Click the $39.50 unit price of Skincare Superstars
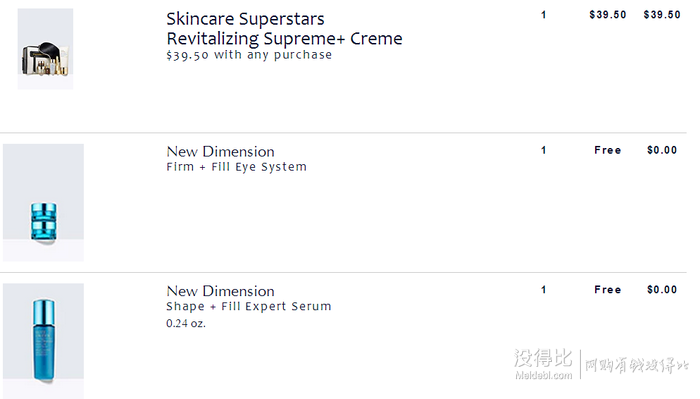 pos(608,15)
